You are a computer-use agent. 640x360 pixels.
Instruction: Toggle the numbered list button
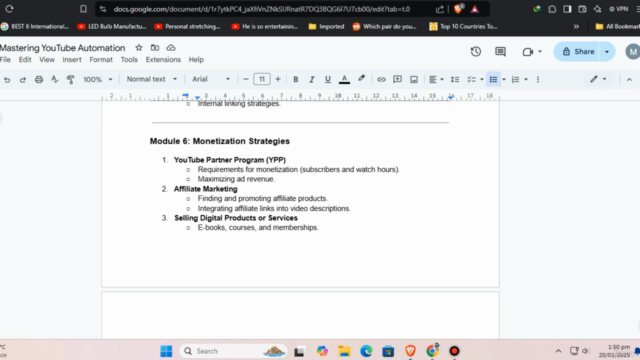click(515, 80)
